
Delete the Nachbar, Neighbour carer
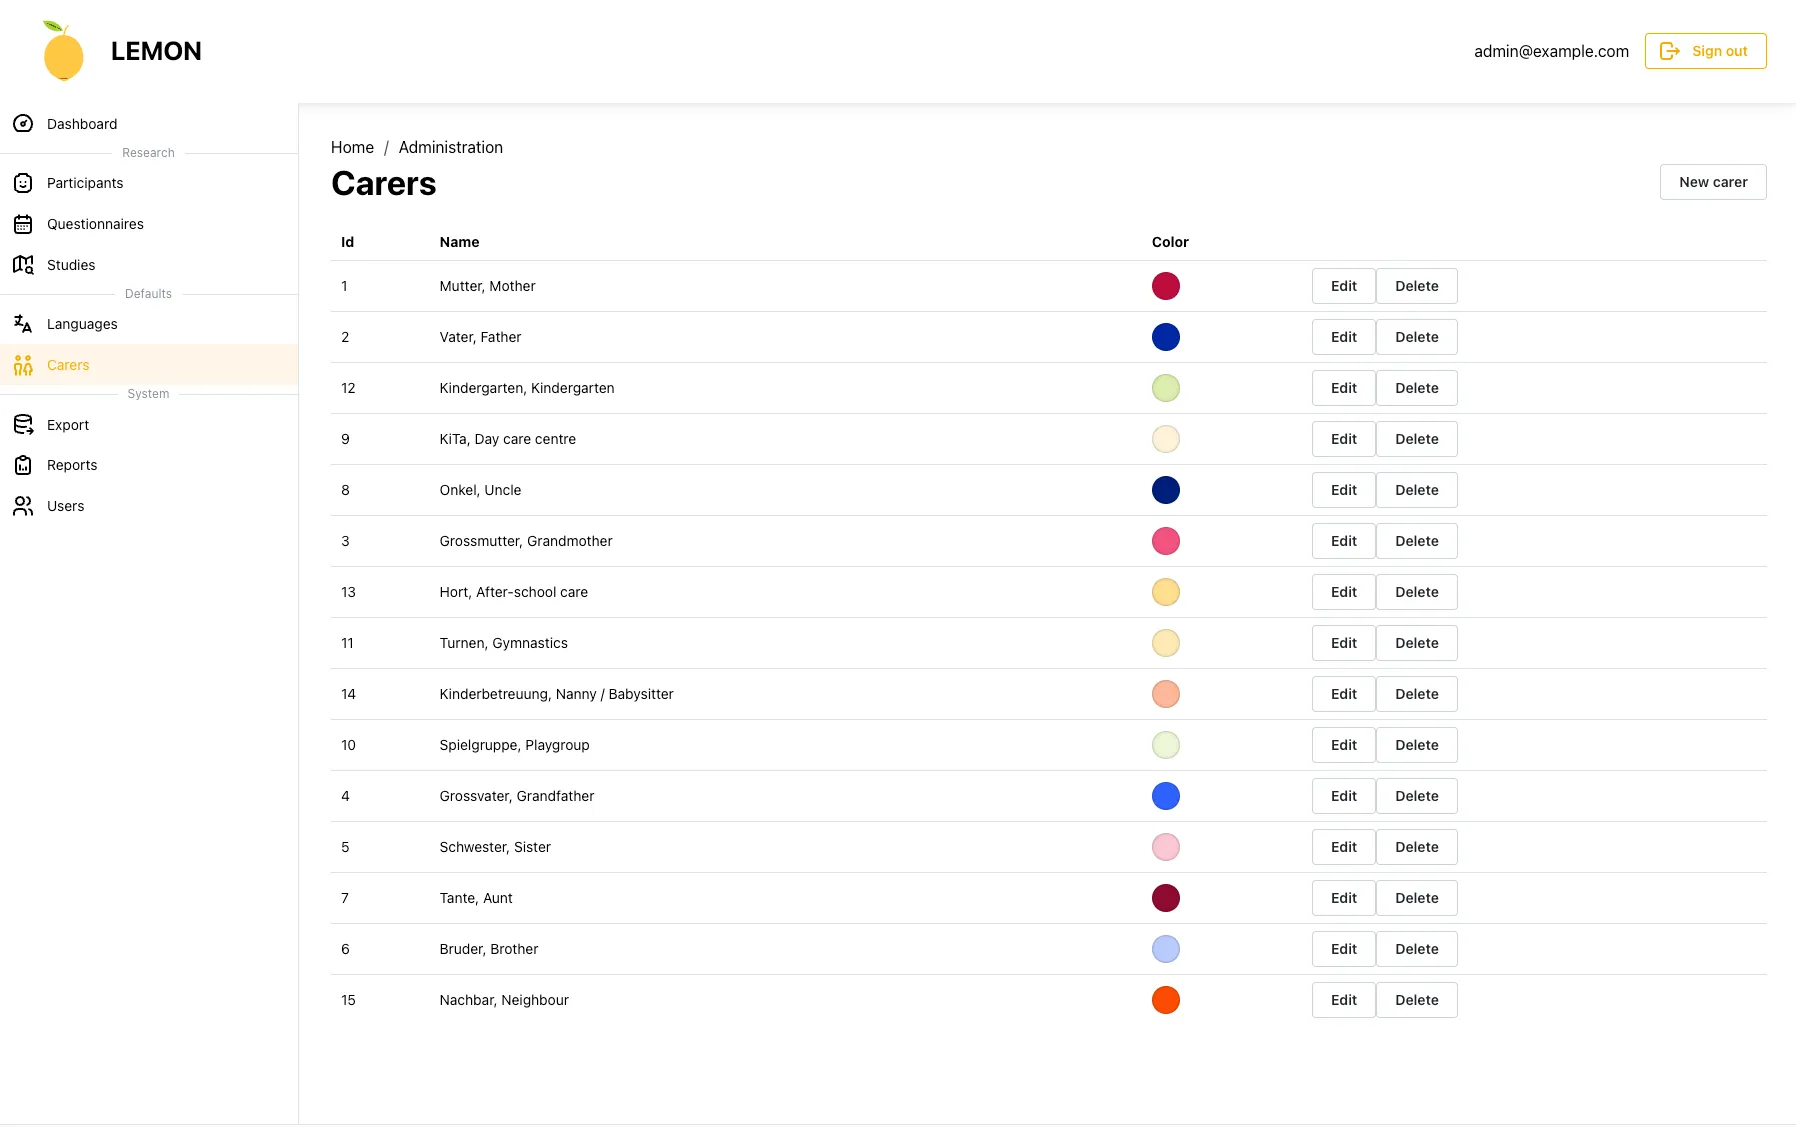(1416, 999)
